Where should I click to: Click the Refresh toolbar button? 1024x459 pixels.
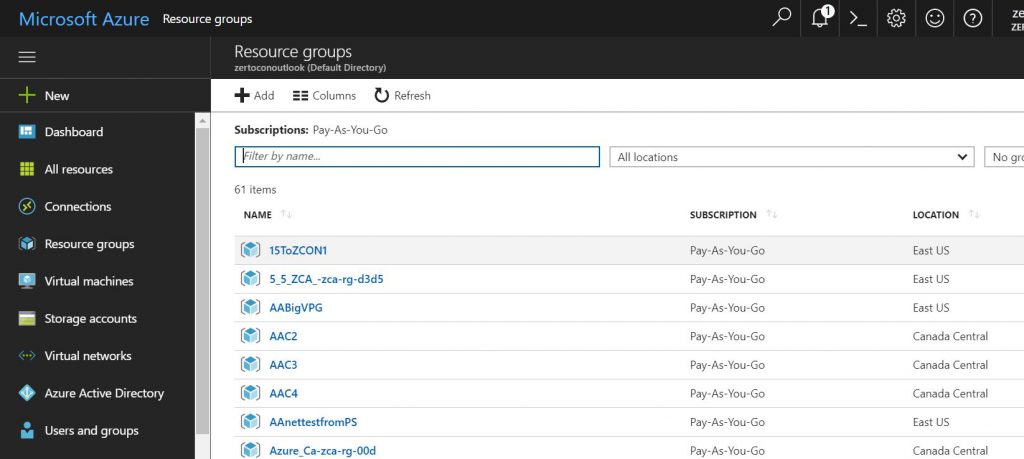(402, 95)
